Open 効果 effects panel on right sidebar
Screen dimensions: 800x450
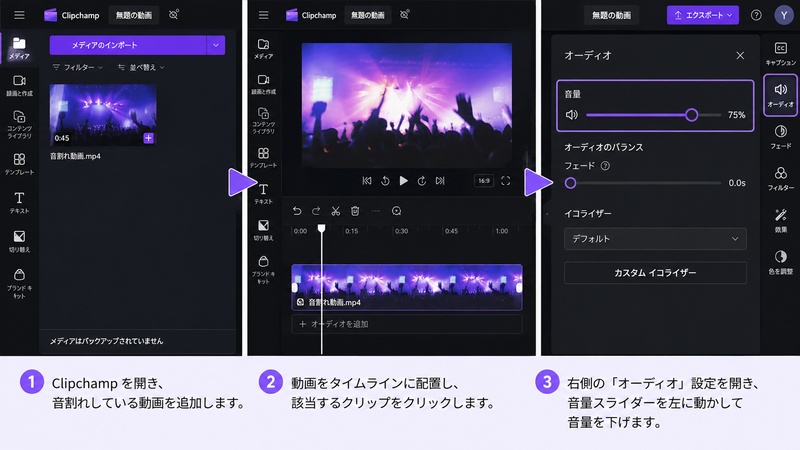pyautogui.click(x=781, y=220)
